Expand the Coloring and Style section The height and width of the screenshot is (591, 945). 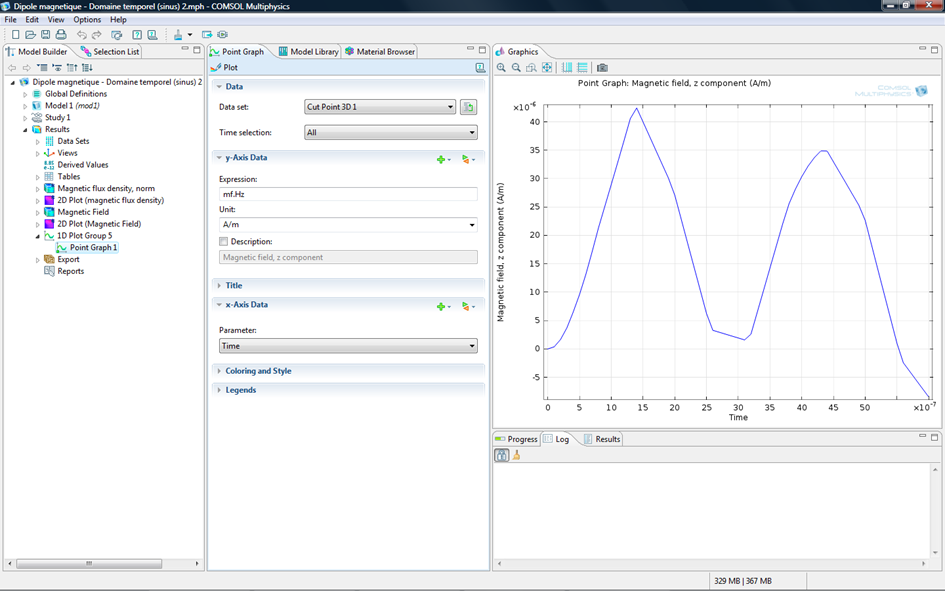[258, 371]
